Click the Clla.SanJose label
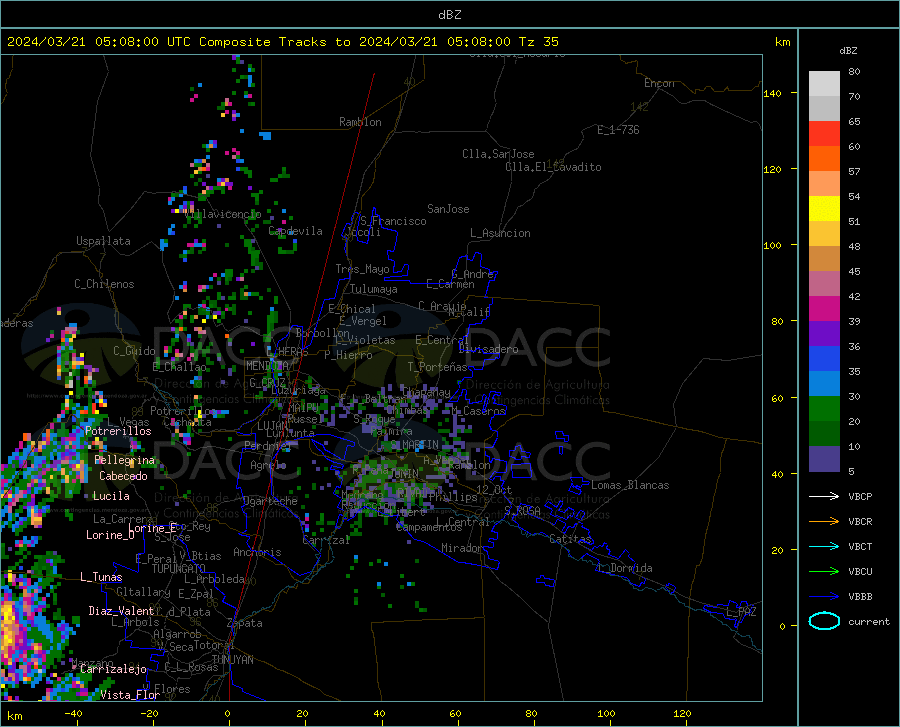Viewport: 900px width, 727px height. click(x=498, y=154)
